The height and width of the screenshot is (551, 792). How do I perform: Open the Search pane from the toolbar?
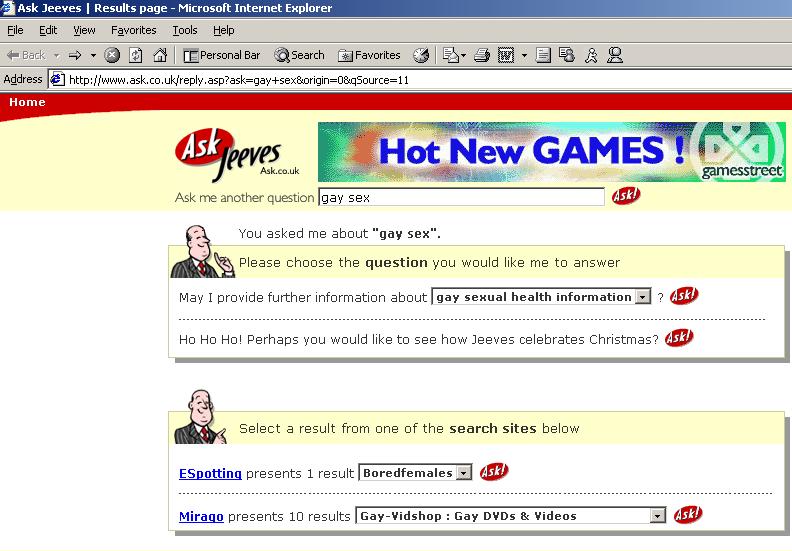coord(300,55)
